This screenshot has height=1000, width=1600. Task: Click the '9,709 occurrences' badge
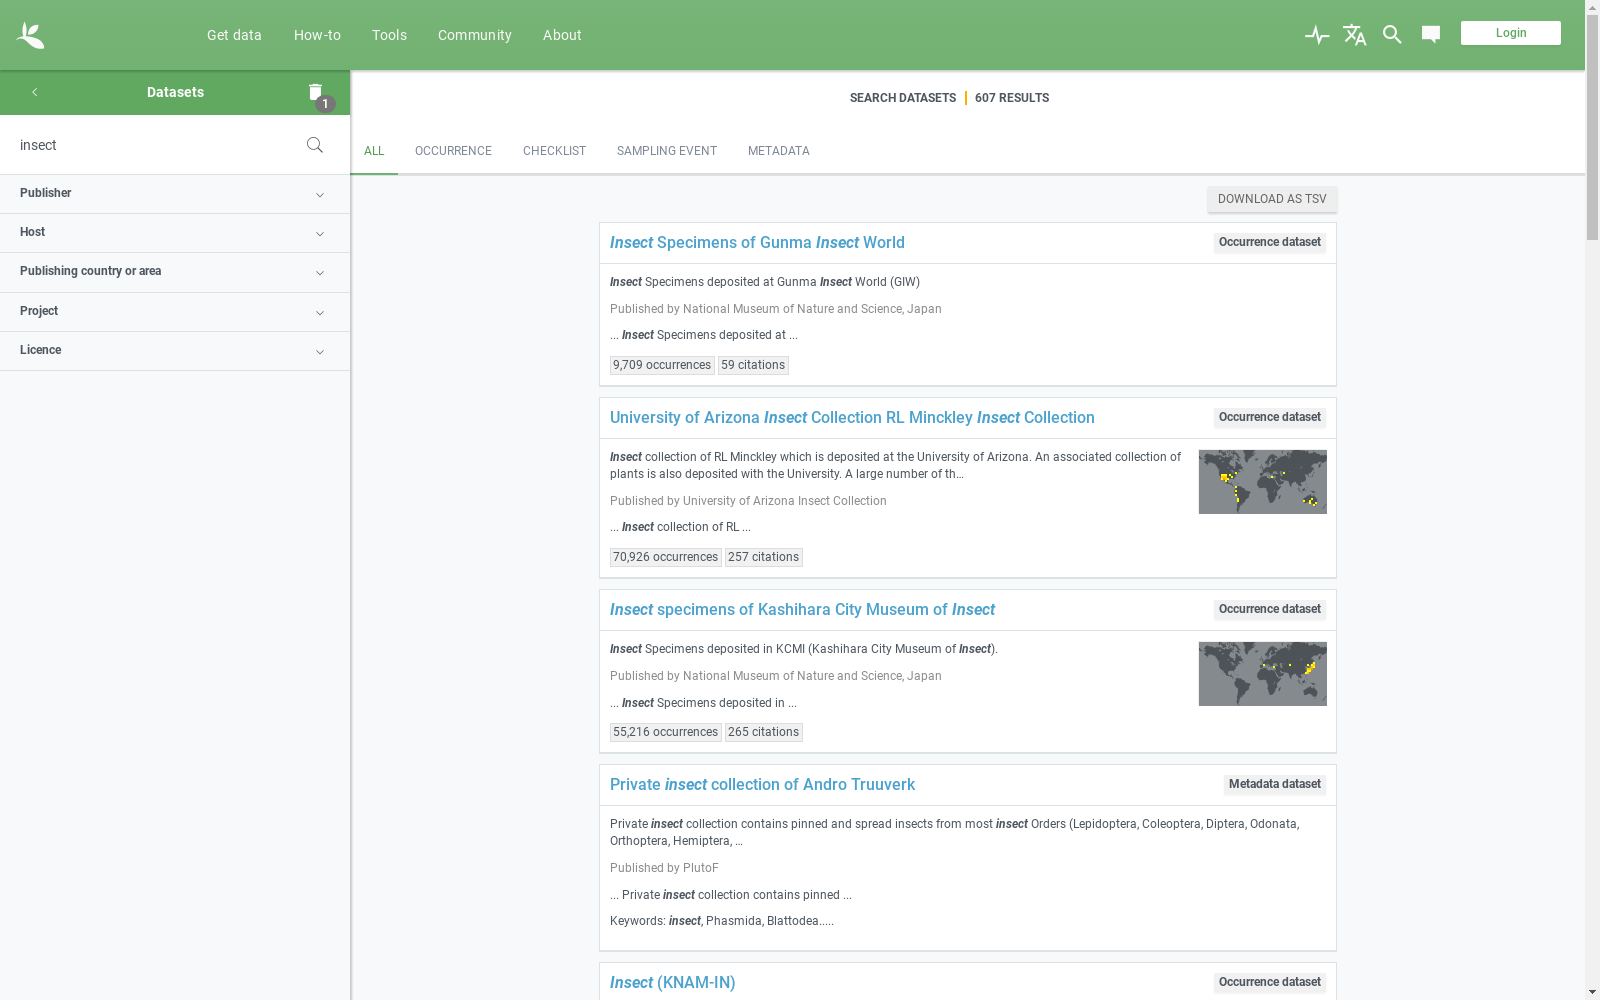point(662,366)
